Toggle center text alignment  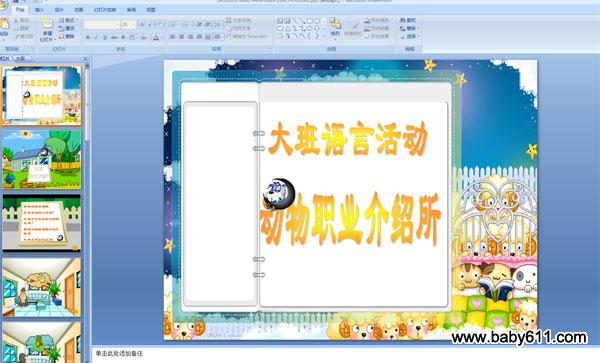click(182, 37)
